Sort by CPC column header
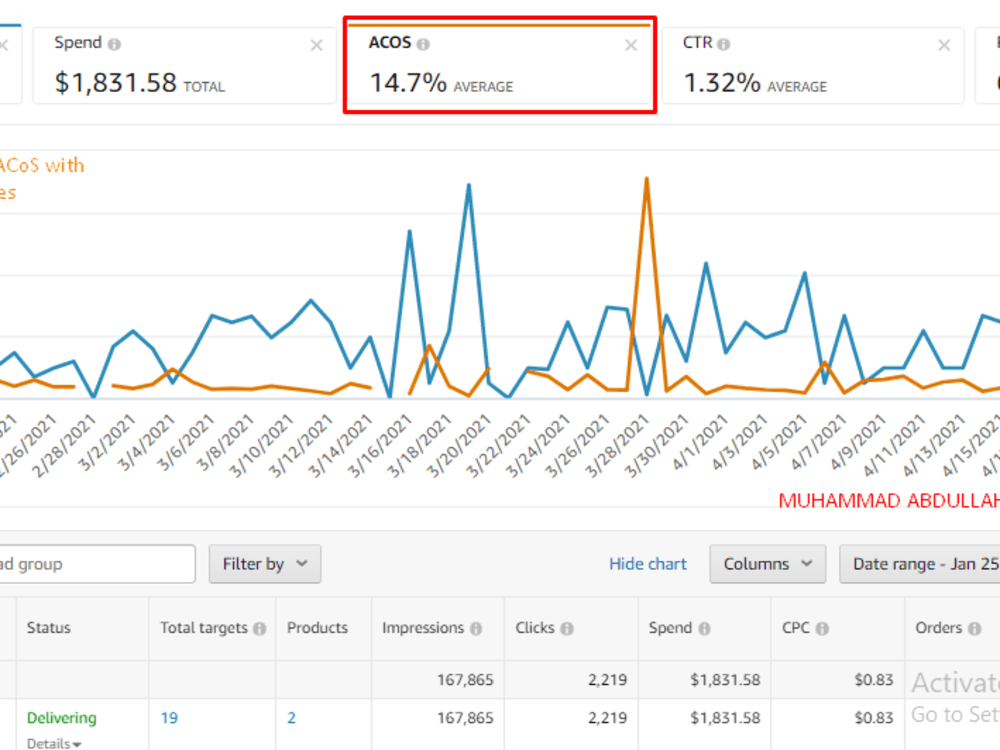The height and width of the screenshot is (750, 1000). tap(795, 628)
